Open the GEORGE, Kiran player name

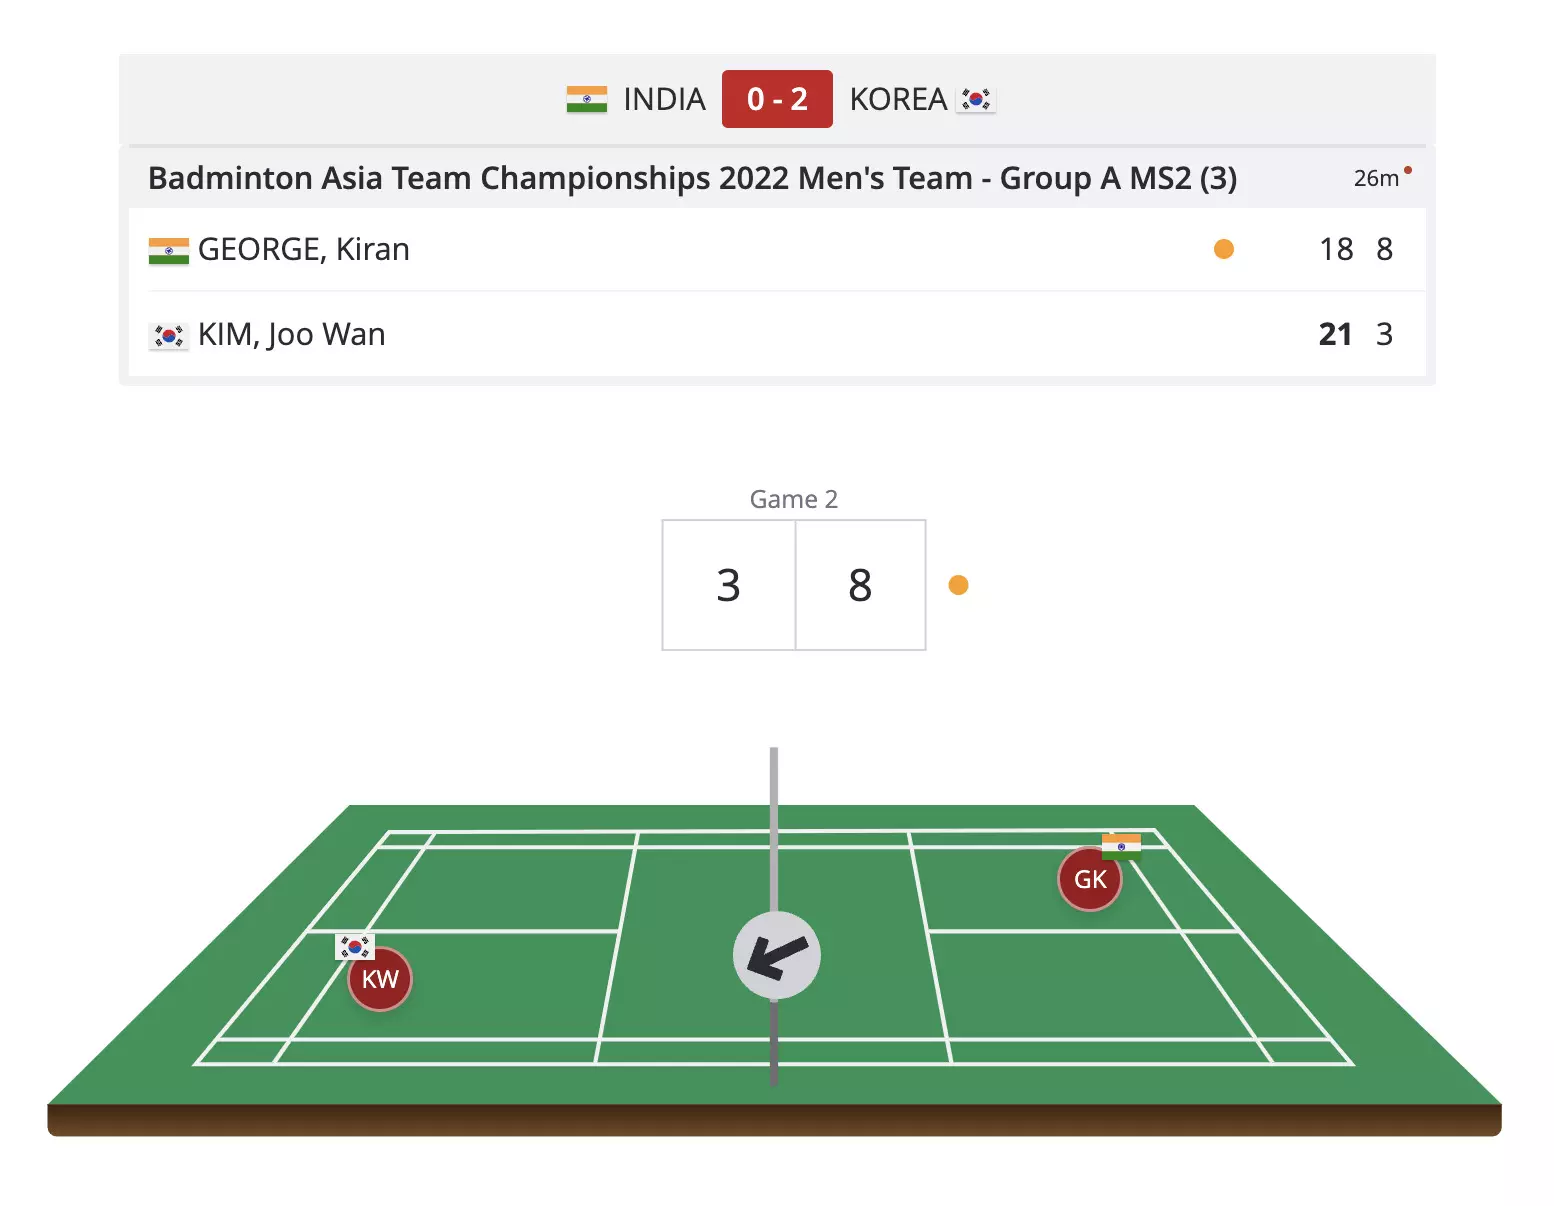pos(304,249)
